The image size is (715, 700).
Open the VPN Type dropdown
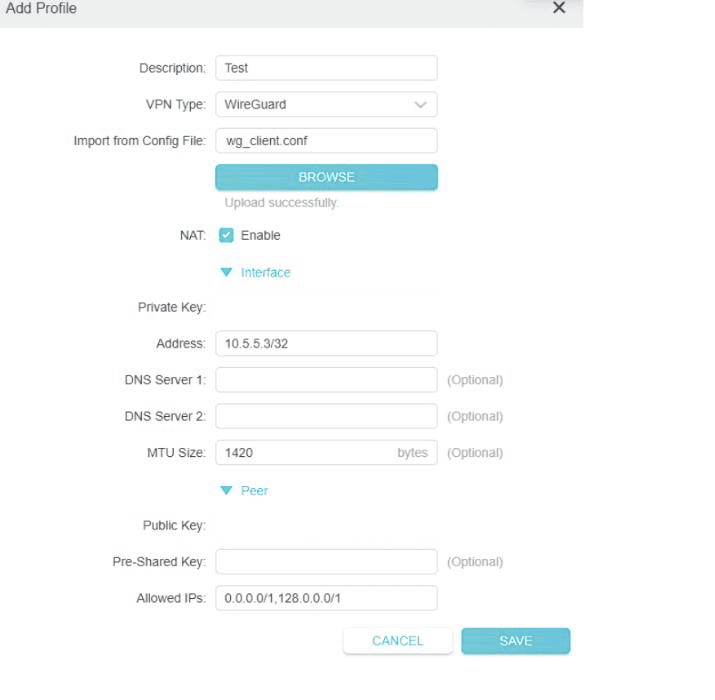click(326, 104)
